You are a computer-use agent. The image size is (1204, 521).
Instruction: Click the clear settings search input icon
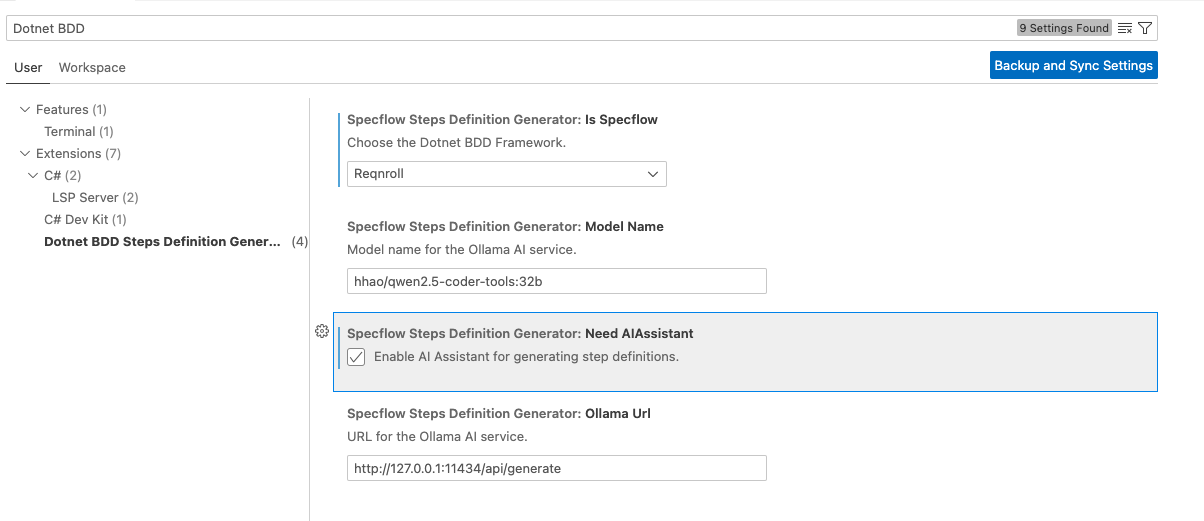[1125, 28]
